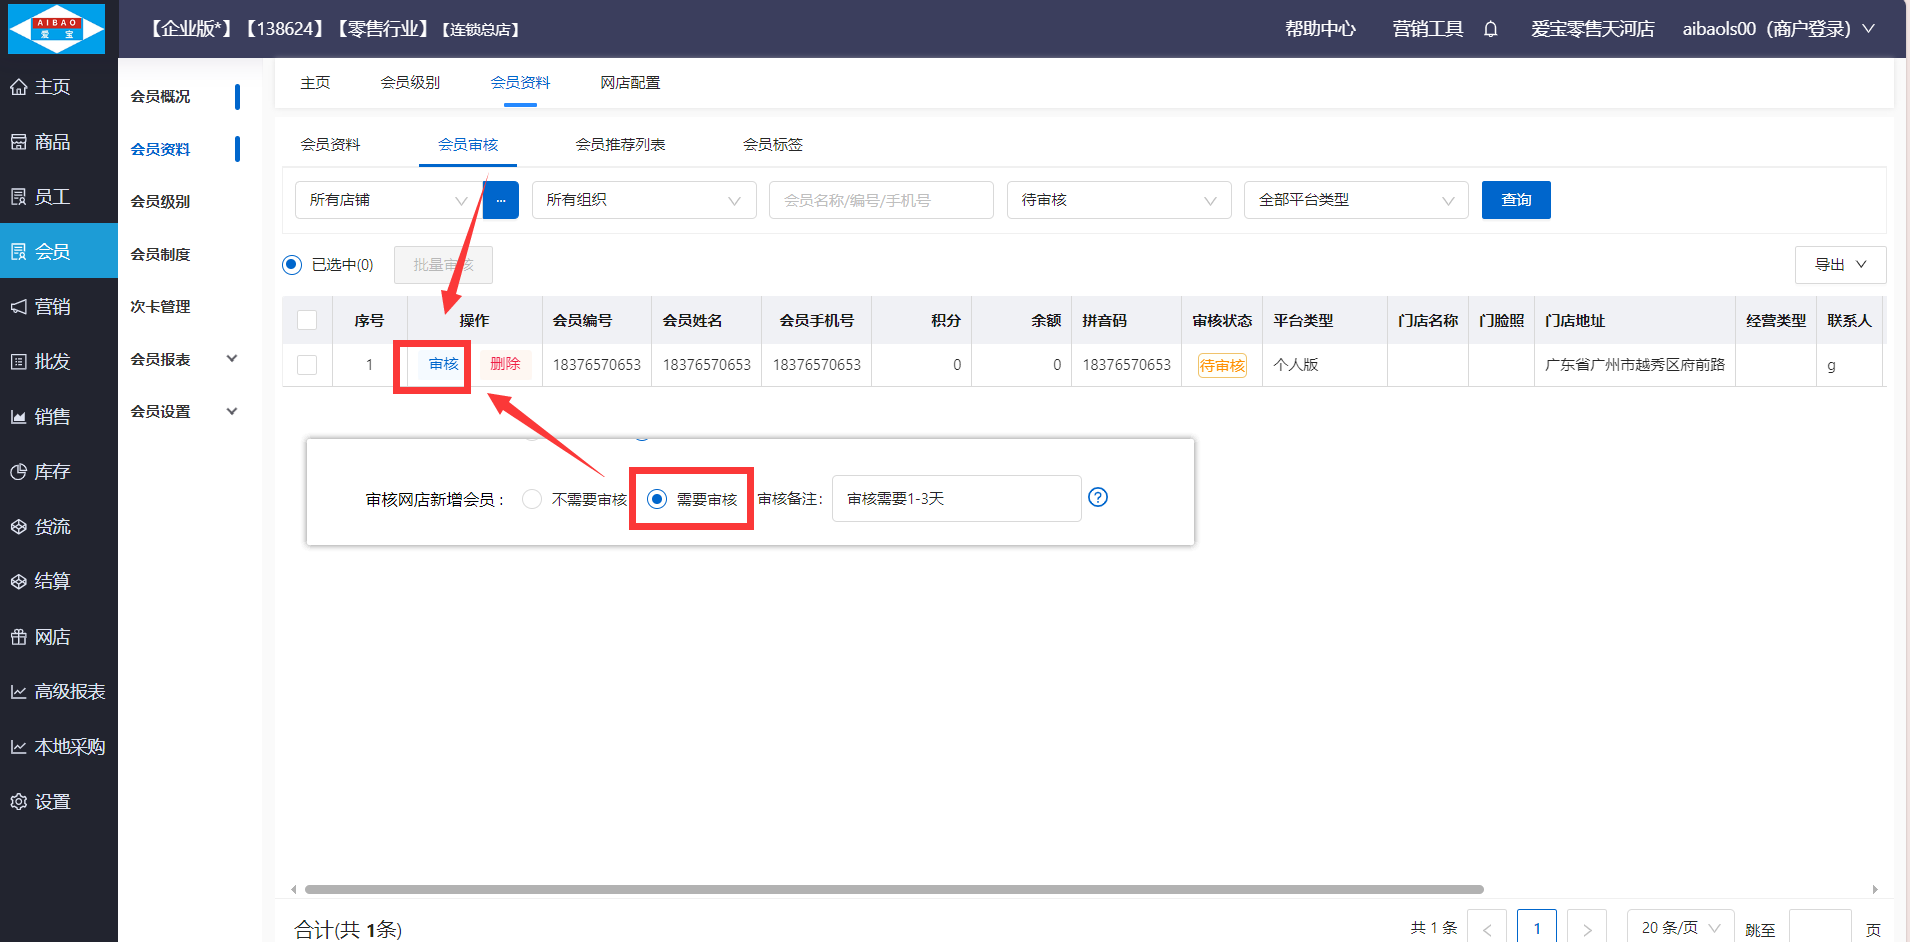Click the horizontal scrollbar under the table
Image resolution: width=1910 pixels, height=942 pixels.
(893, 889)
